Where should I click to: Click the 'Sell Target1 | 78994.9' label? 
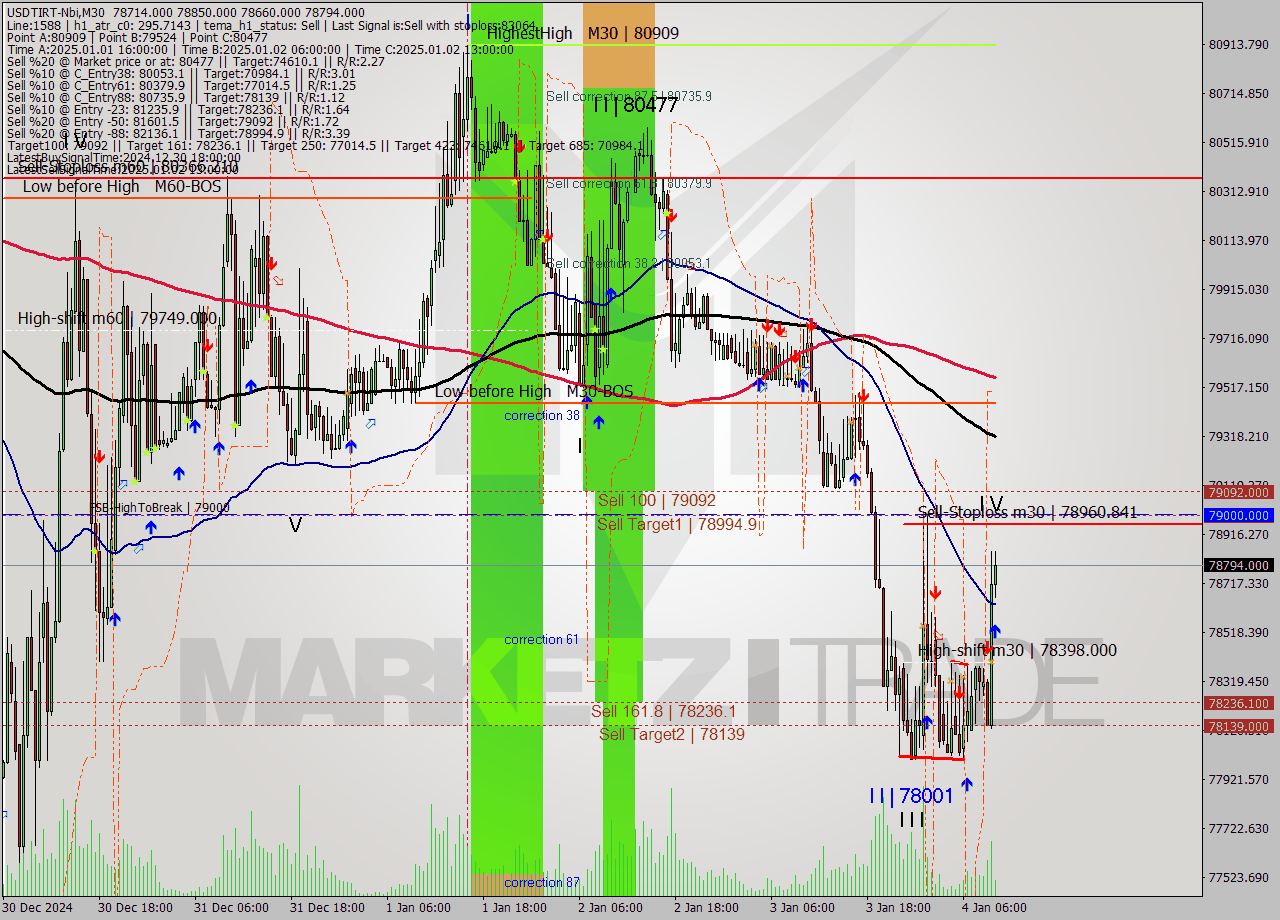(677, 524)
